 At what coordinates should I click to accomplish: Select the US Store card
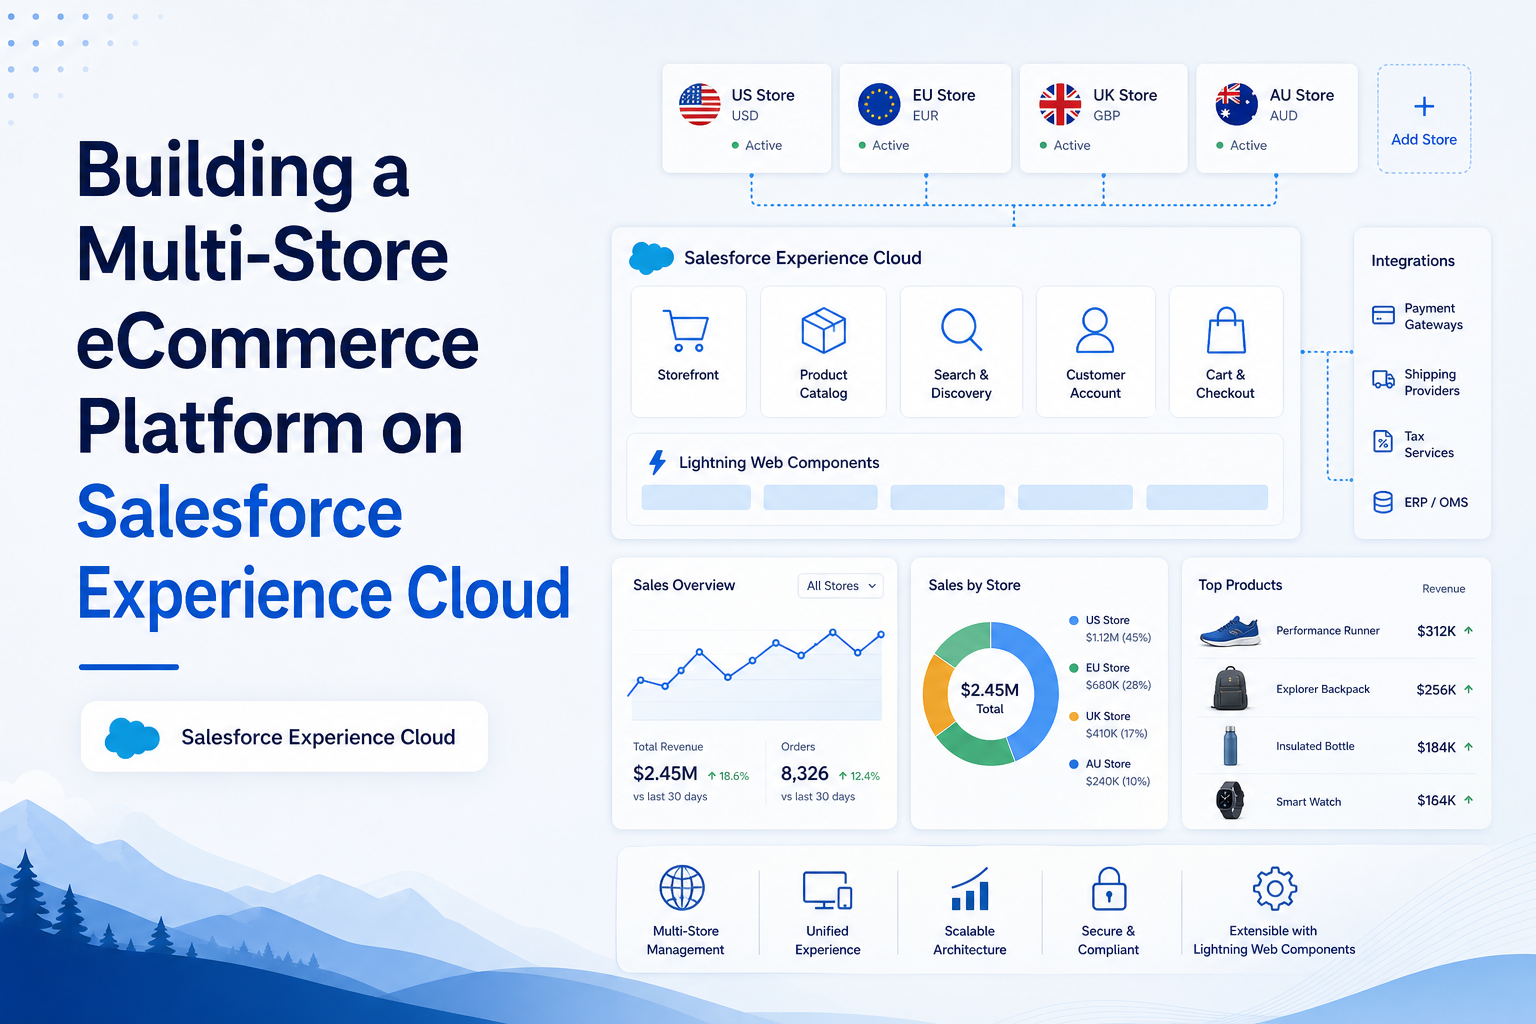pyautogui.click(x=746, y=118)
